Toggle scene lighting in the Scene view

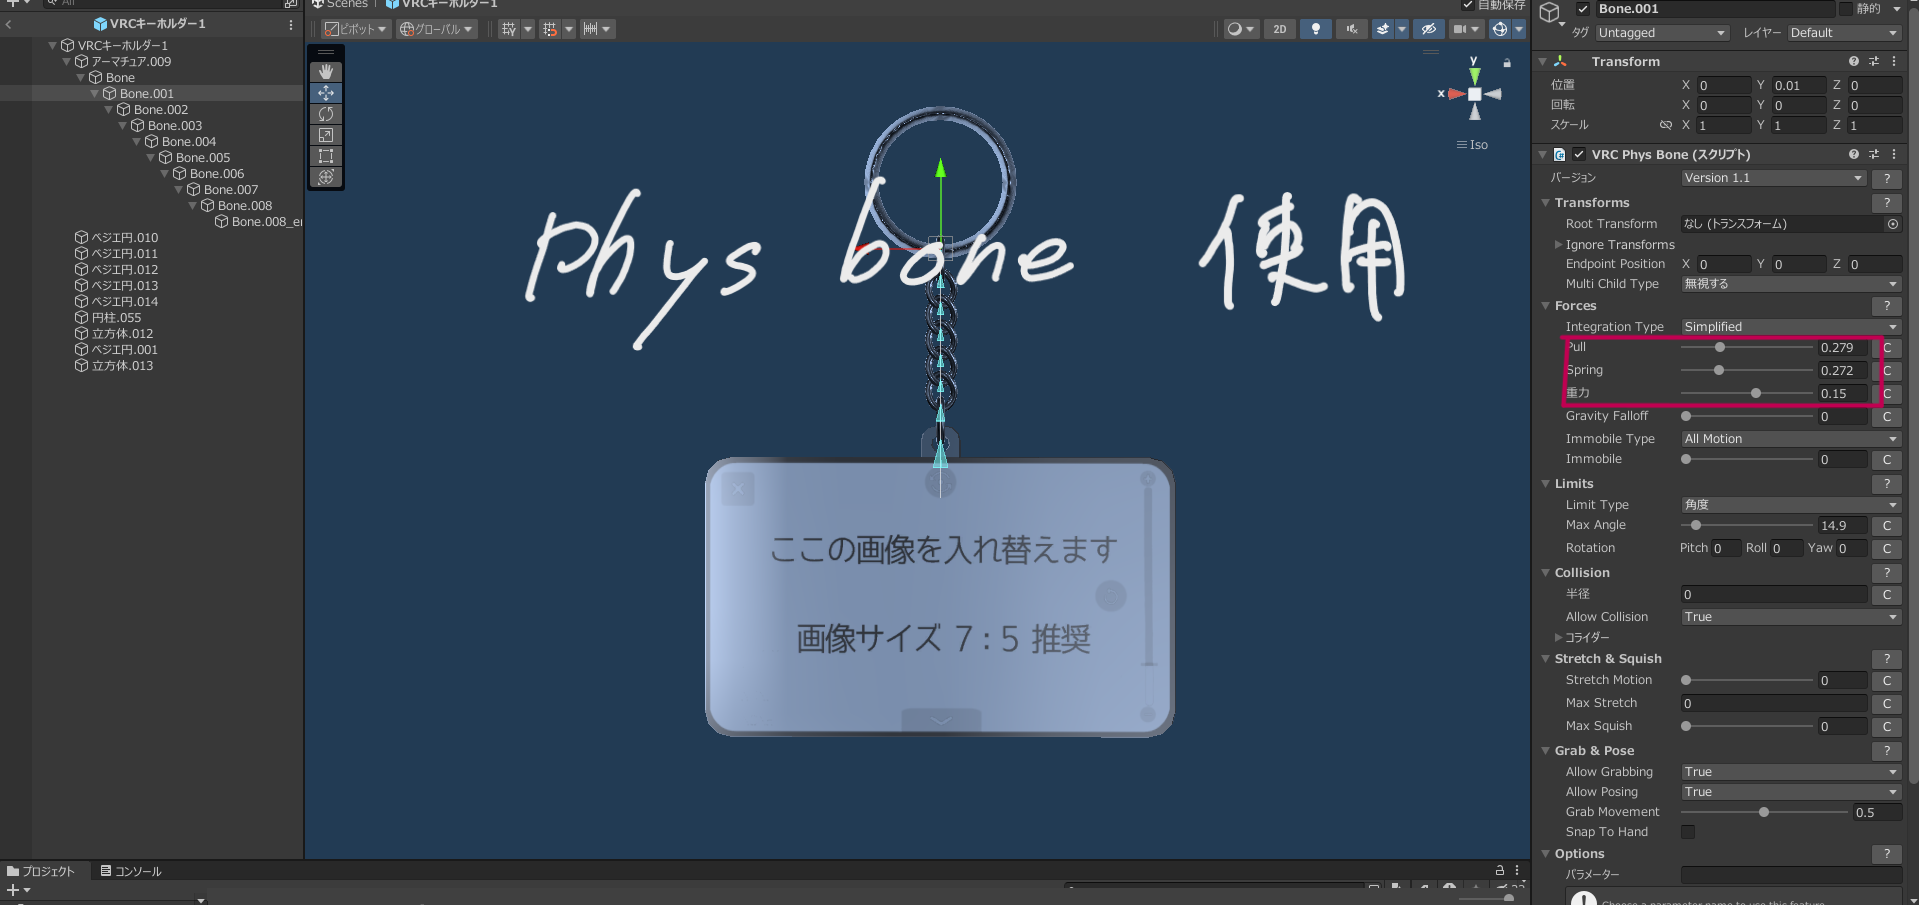(1315, 29)
